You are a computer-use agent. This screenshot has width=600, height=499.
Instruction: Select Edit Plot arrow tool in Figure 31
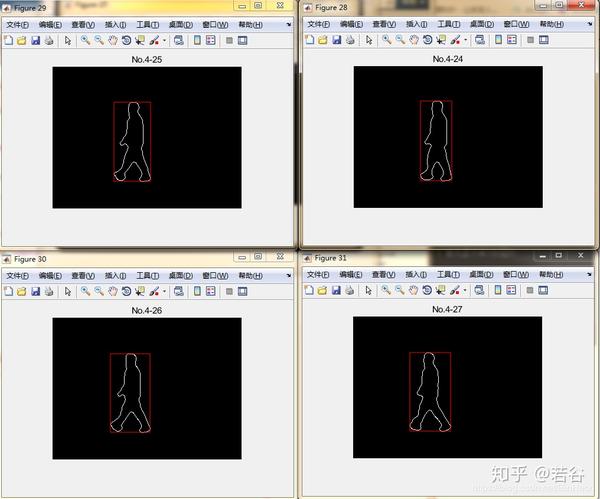(x=368, y=290)
